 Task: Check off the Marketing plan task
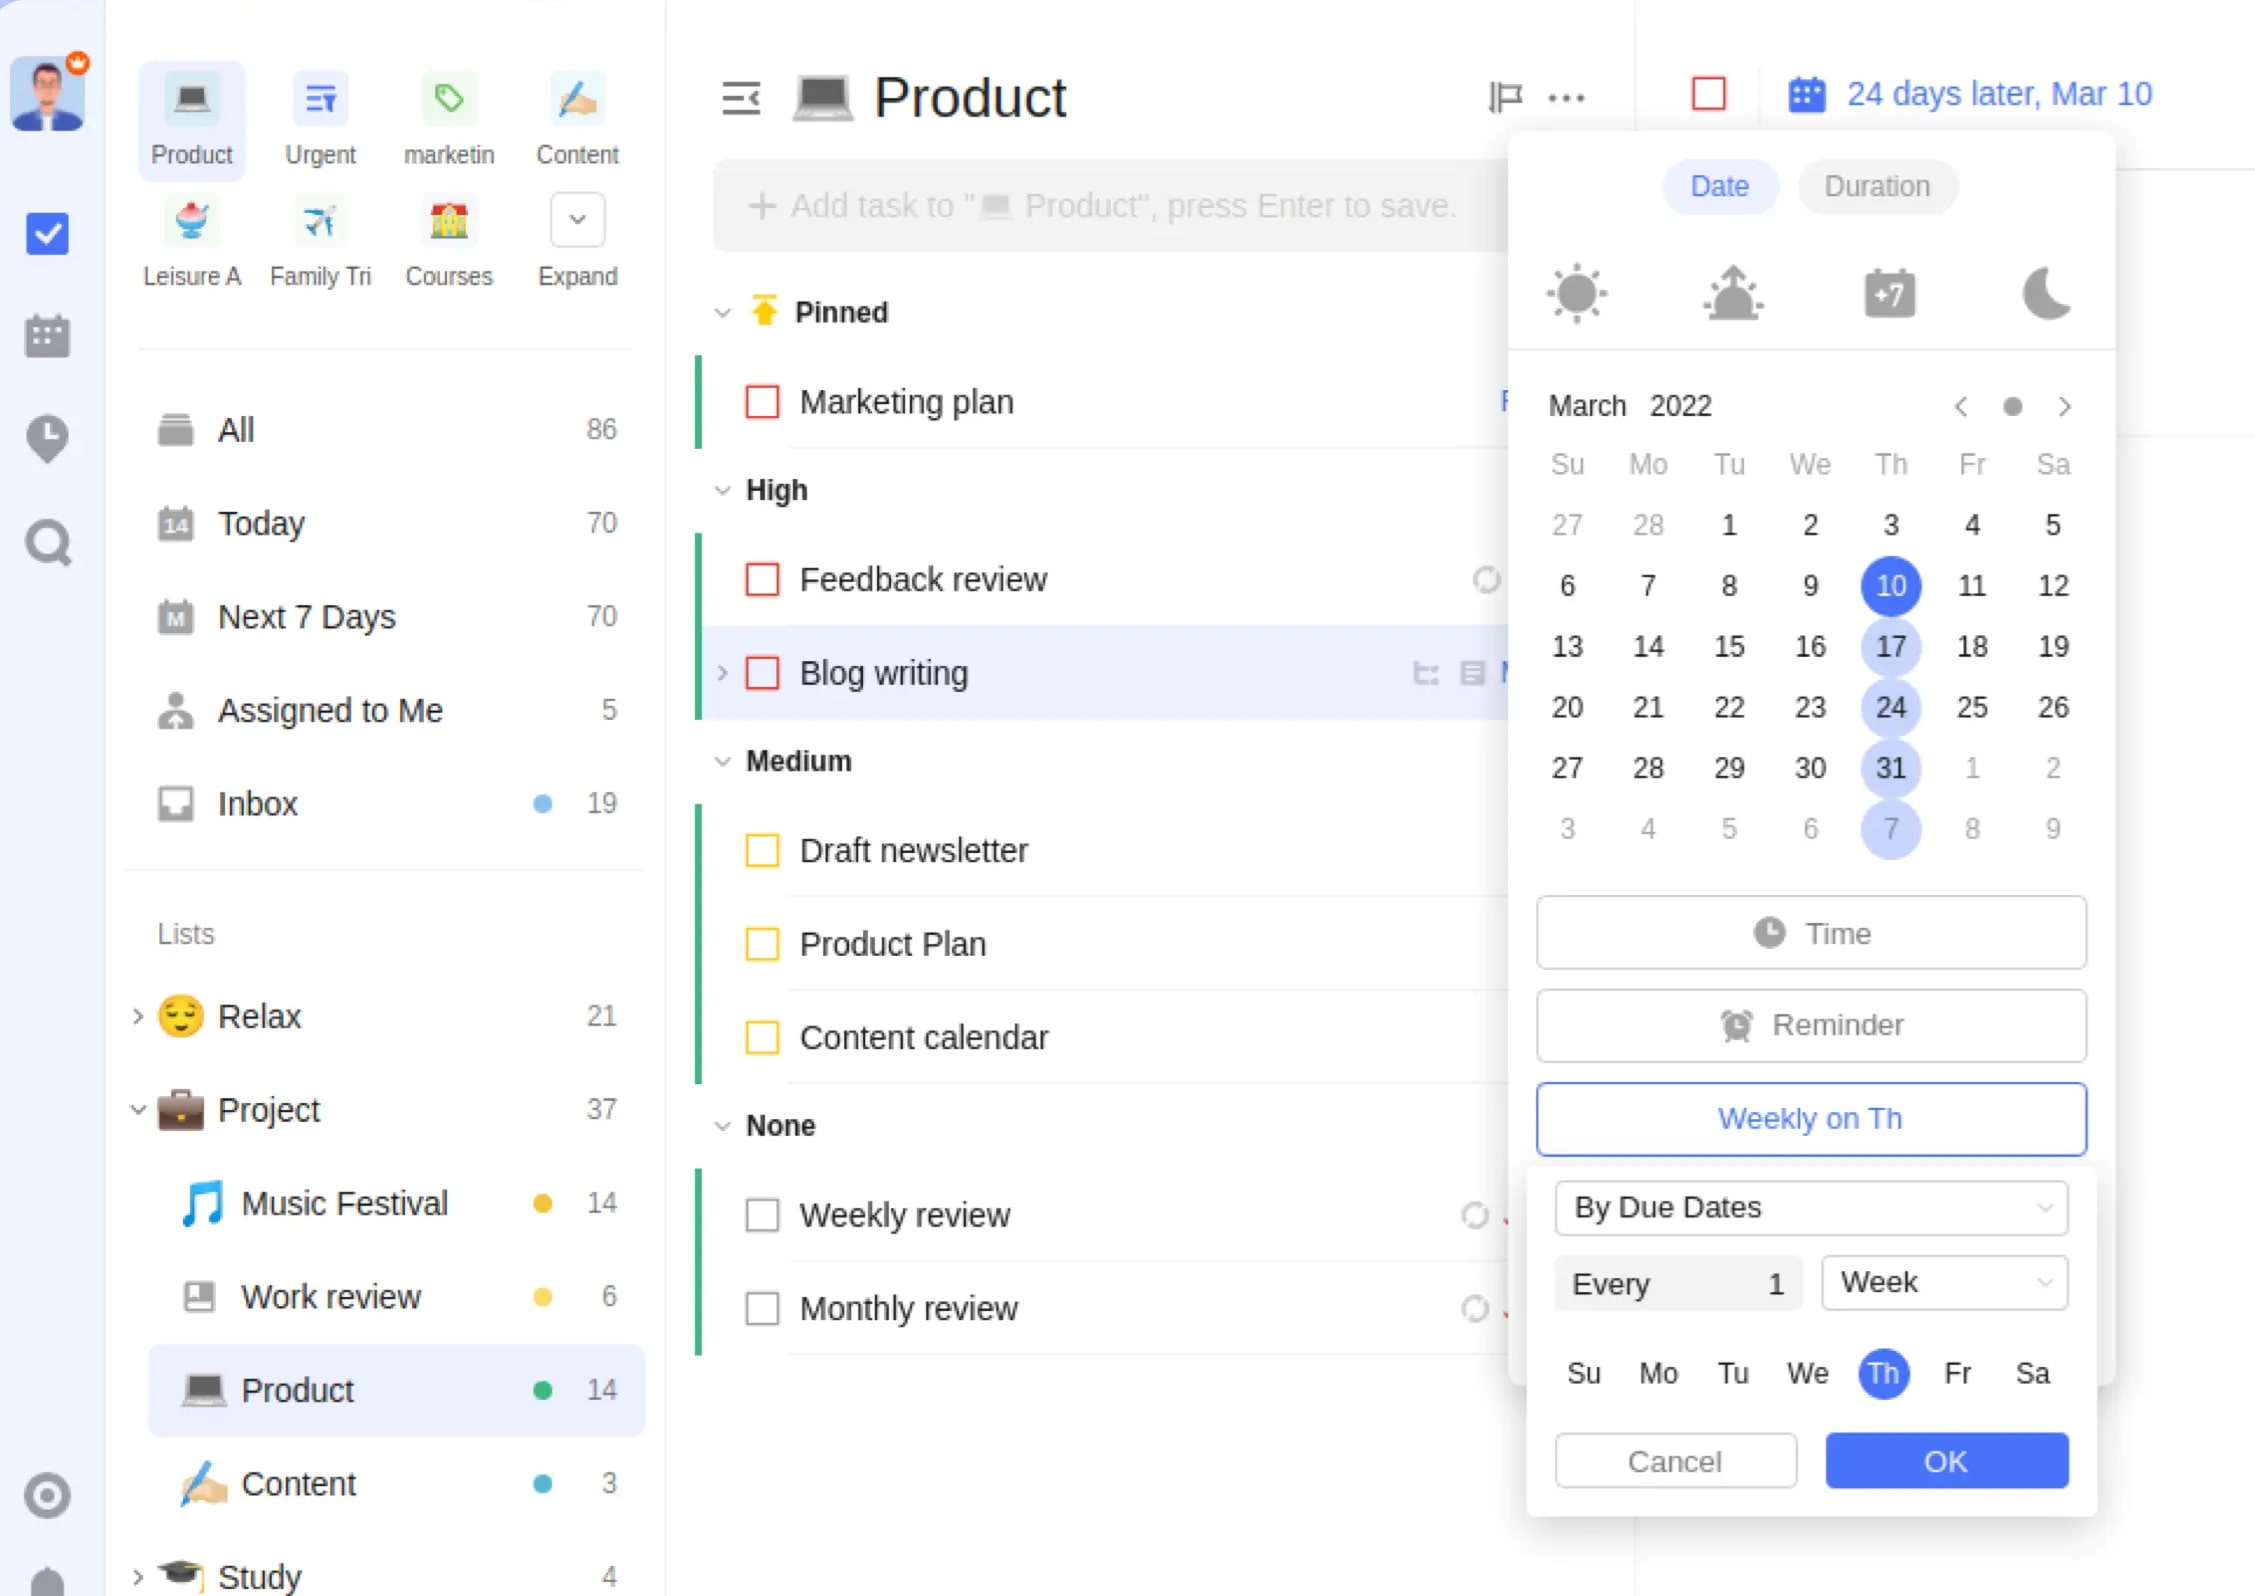click(762, 402)
